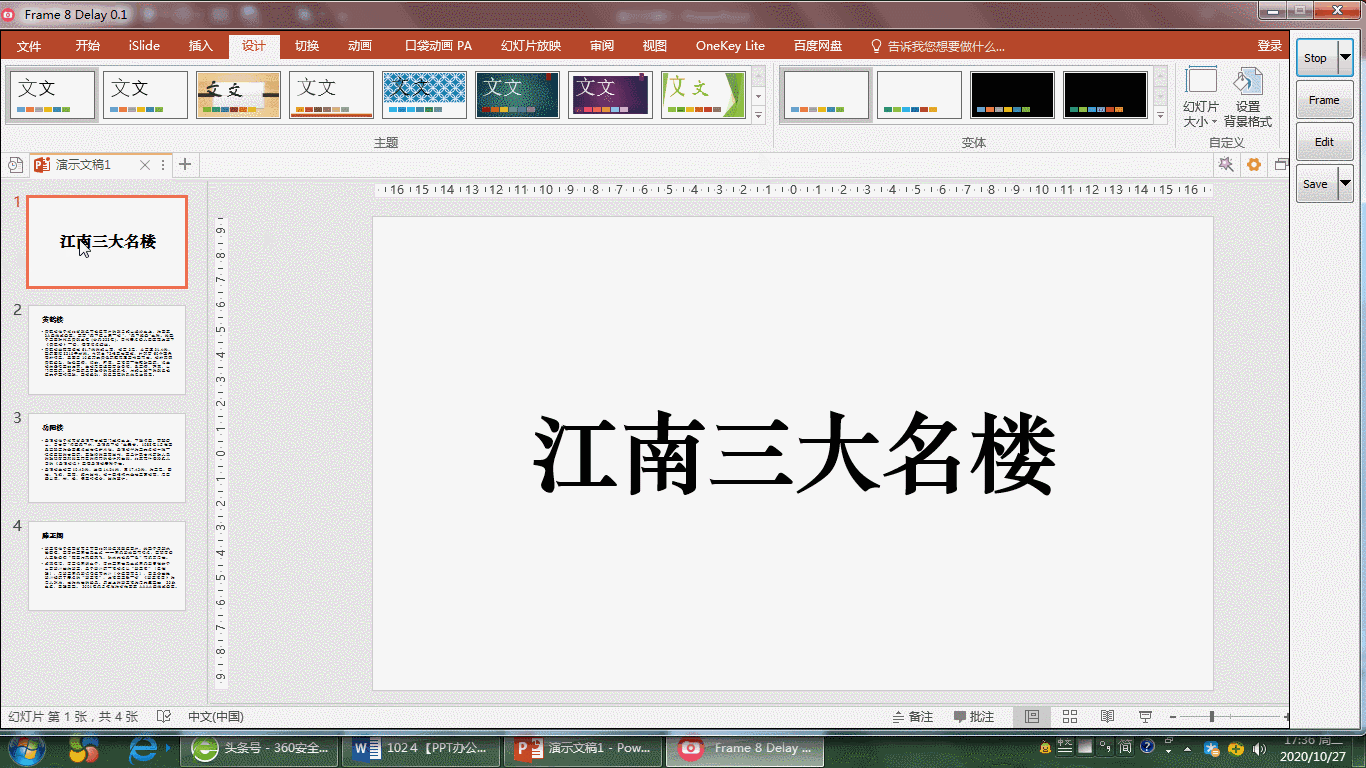This screenshot has height=768, width=1366.
Task: Click the 中文(中国) language indicator
Action: (x=216, y=717)
